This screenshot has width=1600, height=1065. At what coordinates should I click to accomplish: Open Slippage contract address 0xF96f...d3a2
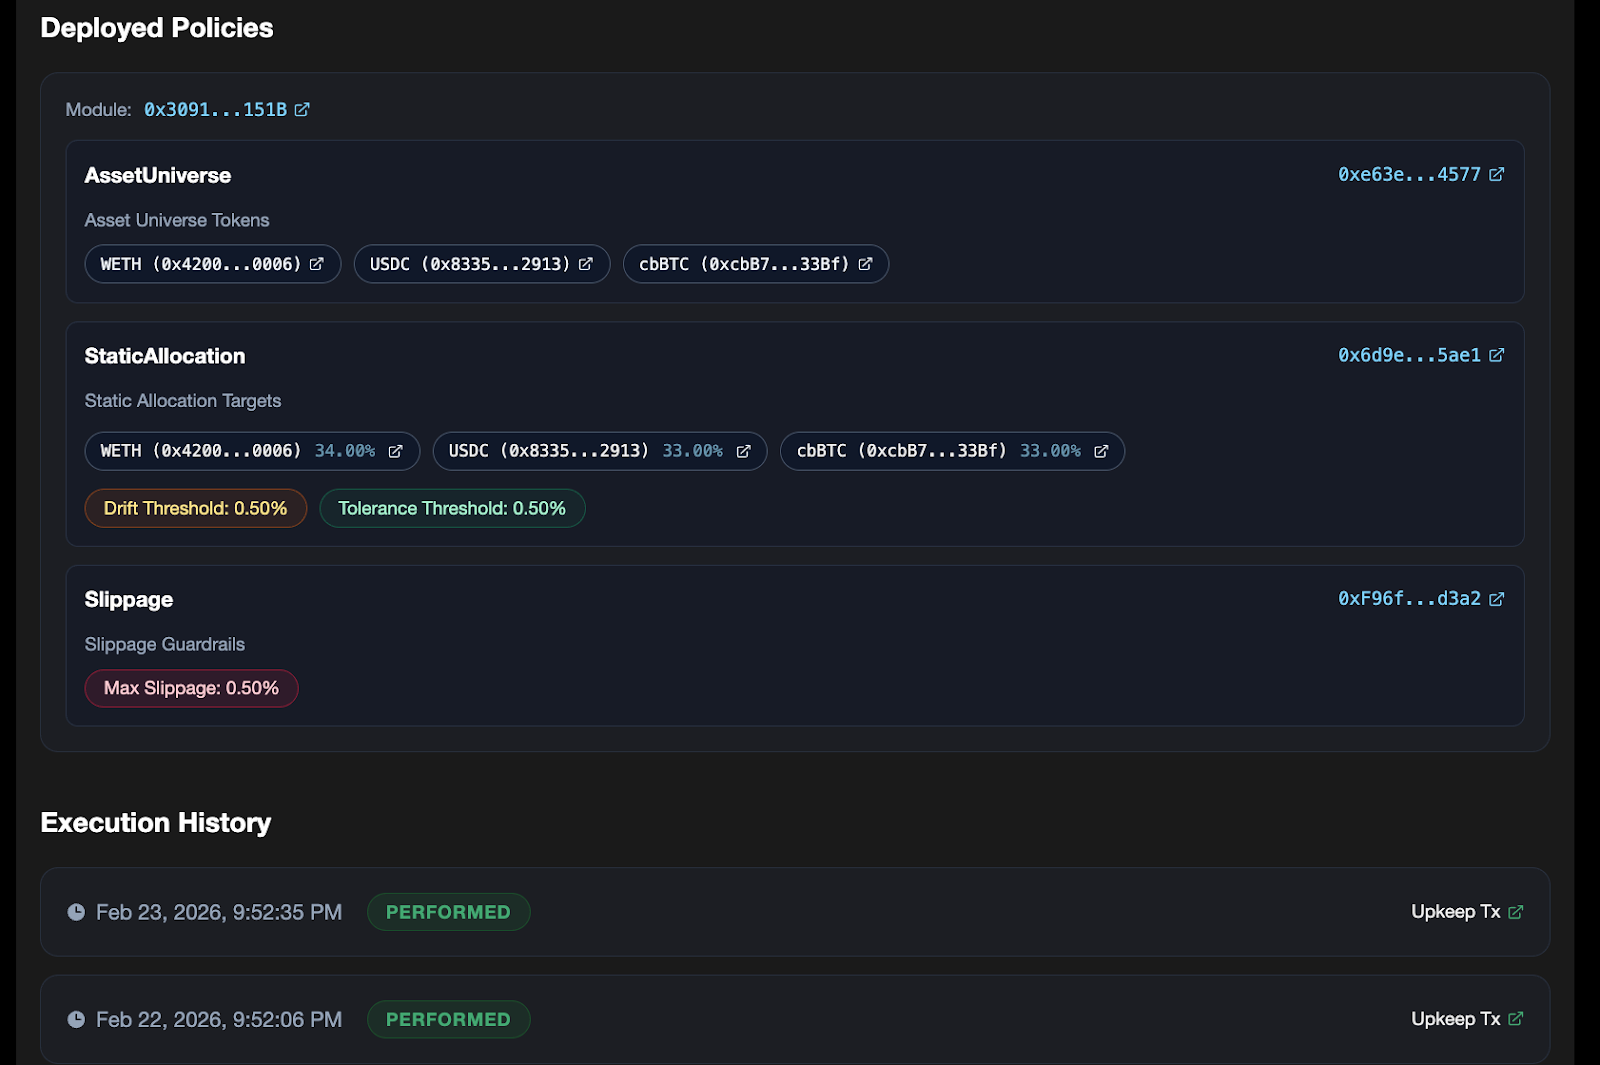coord(1408,599)
